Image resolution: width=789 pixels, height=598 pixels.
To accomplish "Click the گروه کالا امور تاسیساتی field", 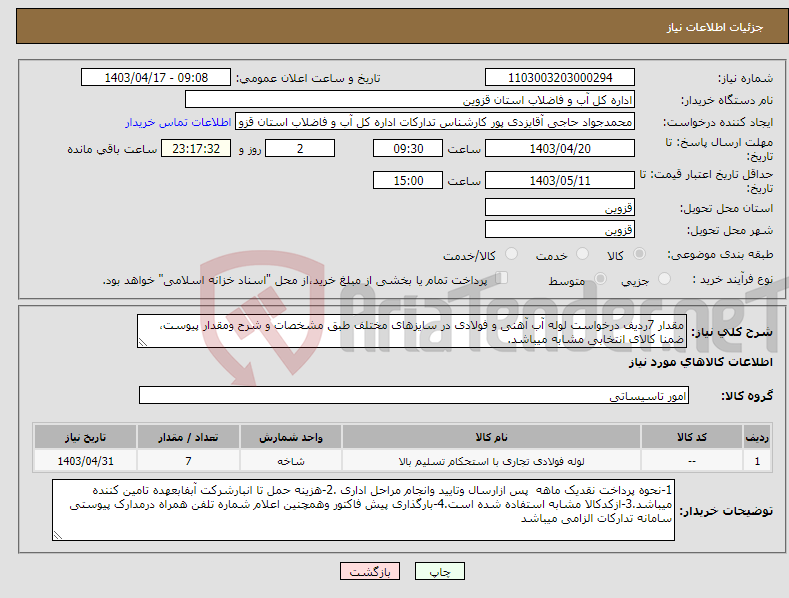I will click(414, 396).
